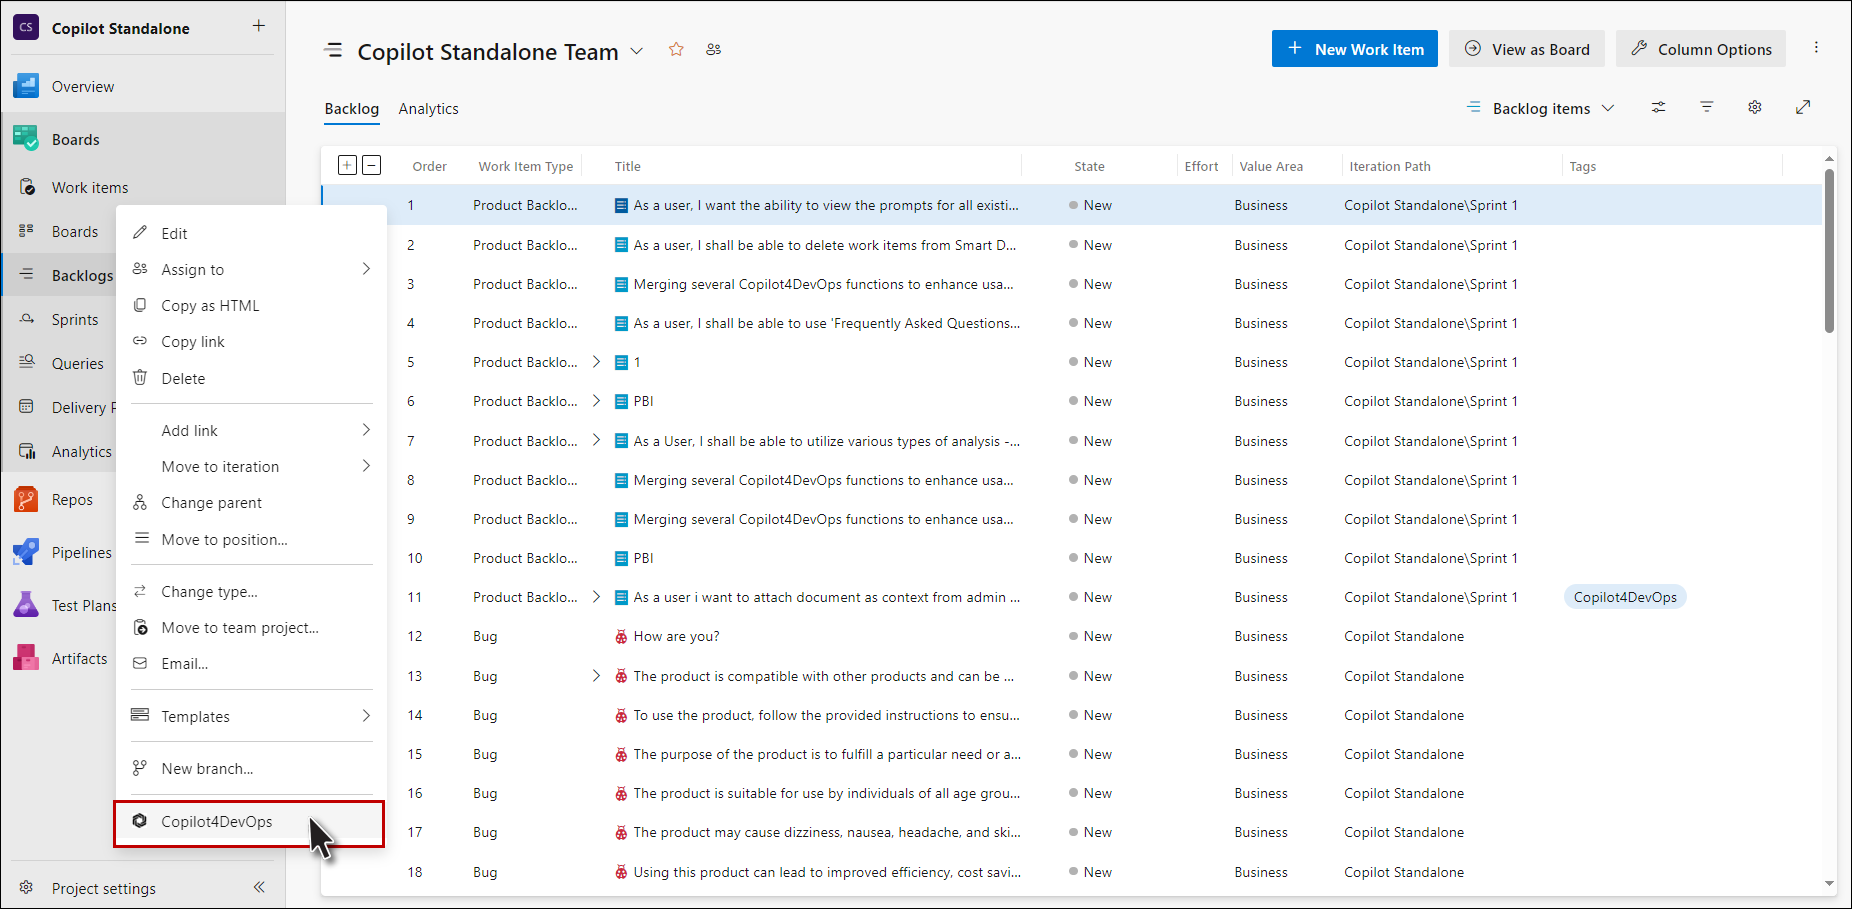This screenshot has height=909, width=1852.
Task: Click the scrollbar down arrow
Action: coord(1829,884)
